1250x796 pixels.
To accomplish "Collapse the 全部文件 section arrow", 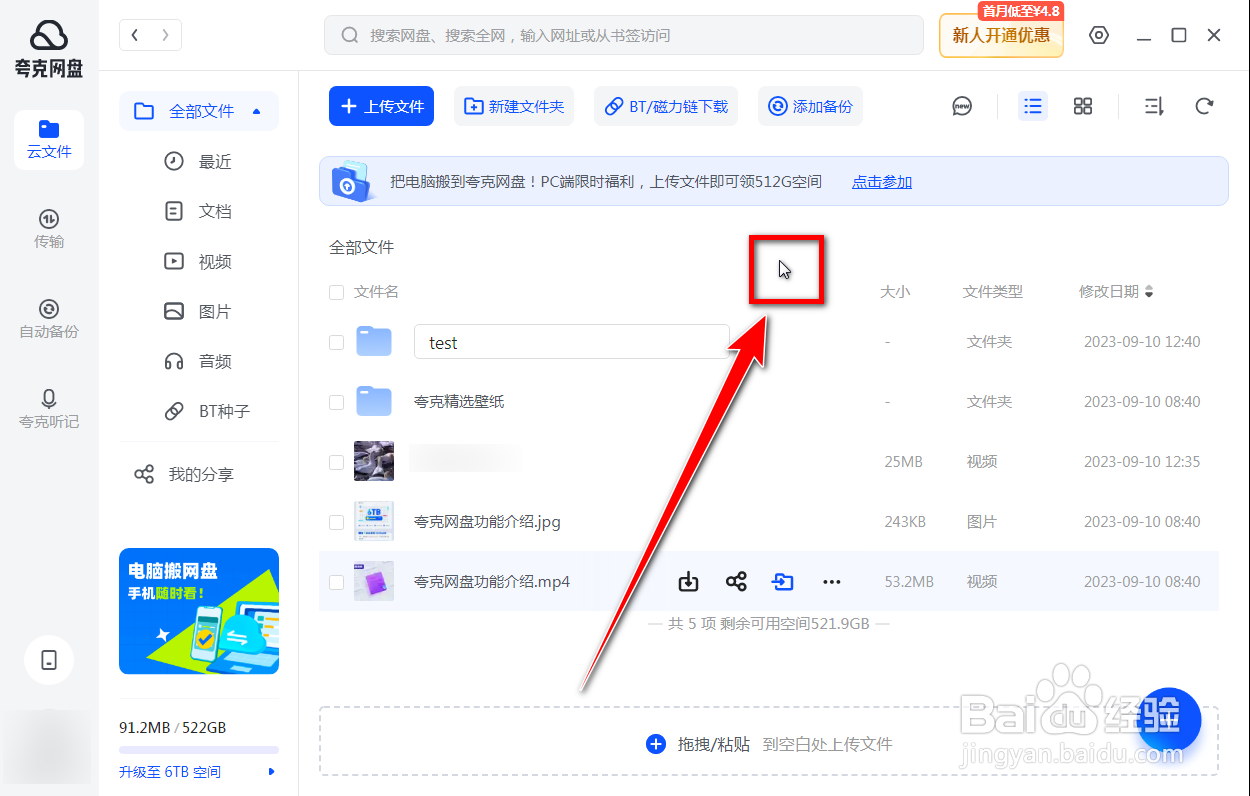I will (x=256, y=111).
